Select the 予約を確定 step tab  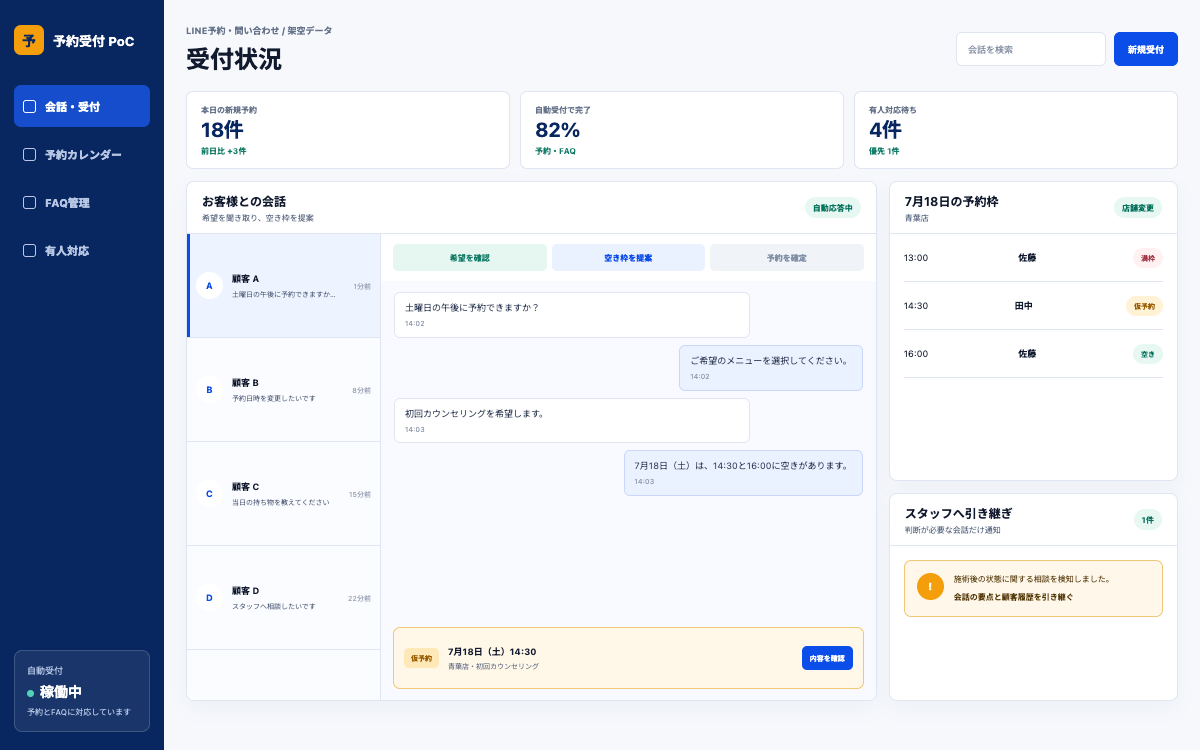coord(787,257)
